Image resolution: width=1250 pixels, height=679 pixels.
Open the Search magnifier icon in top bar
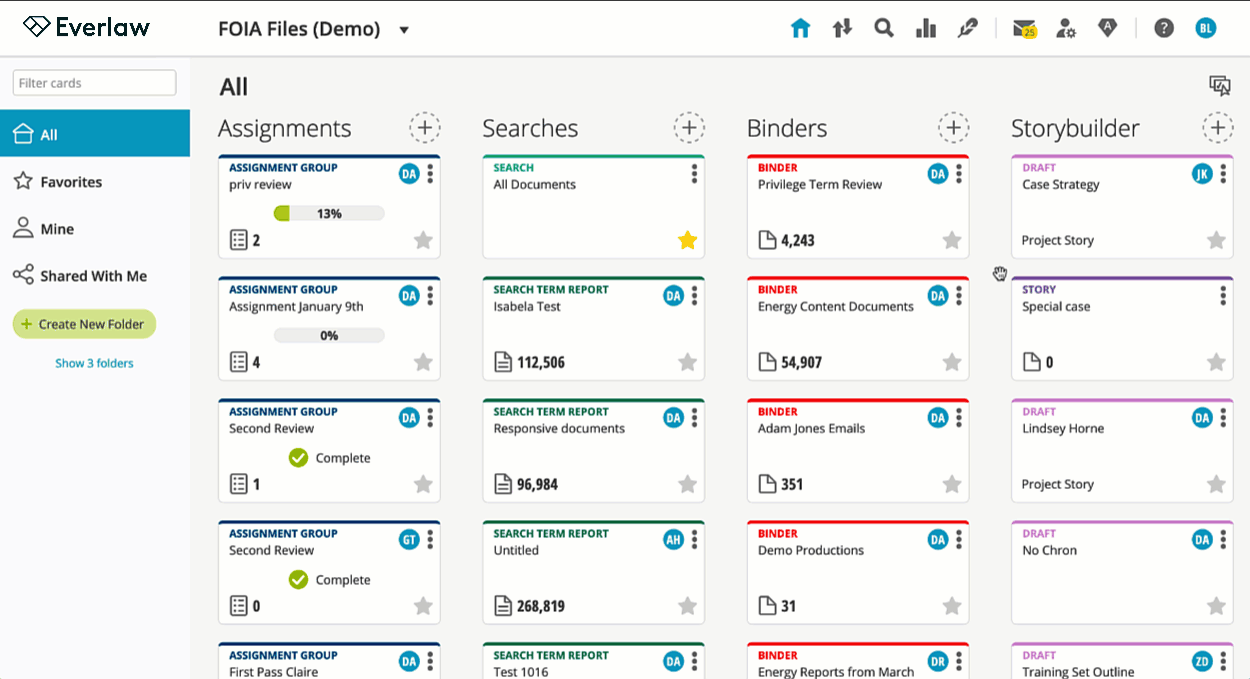(884, 28)
